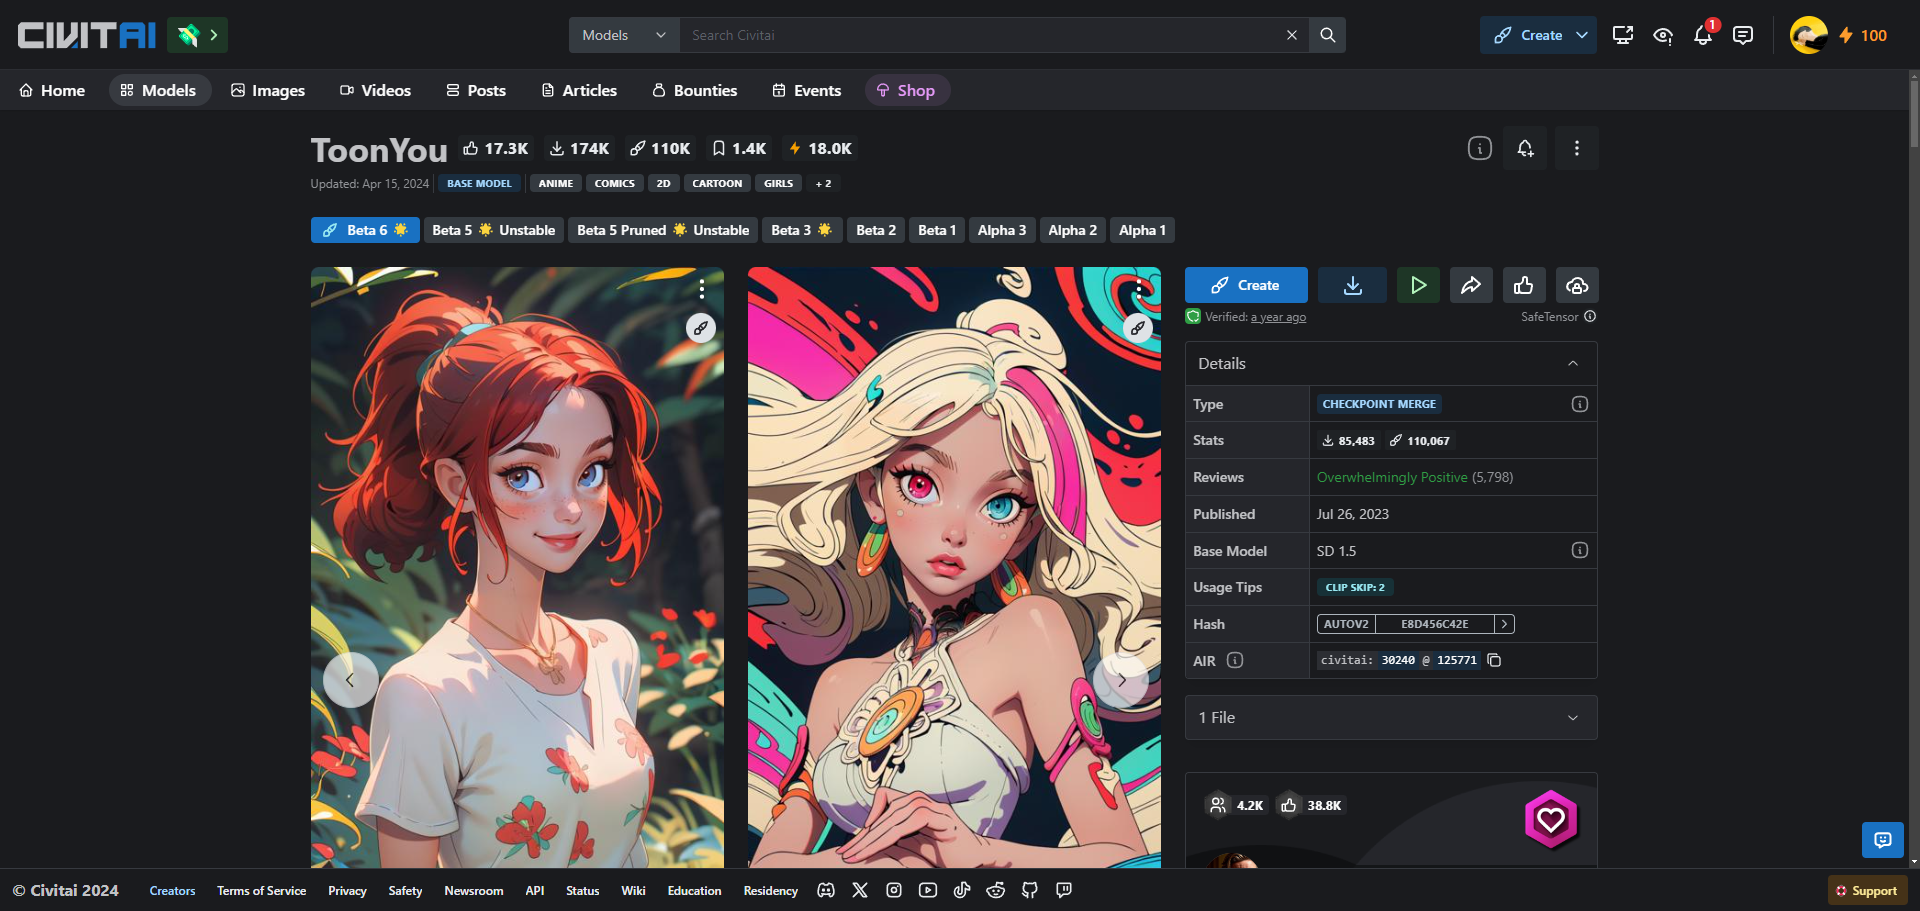Screen dimensions: 1920x911
Task: Open the Articles tab
Action: 579,90
